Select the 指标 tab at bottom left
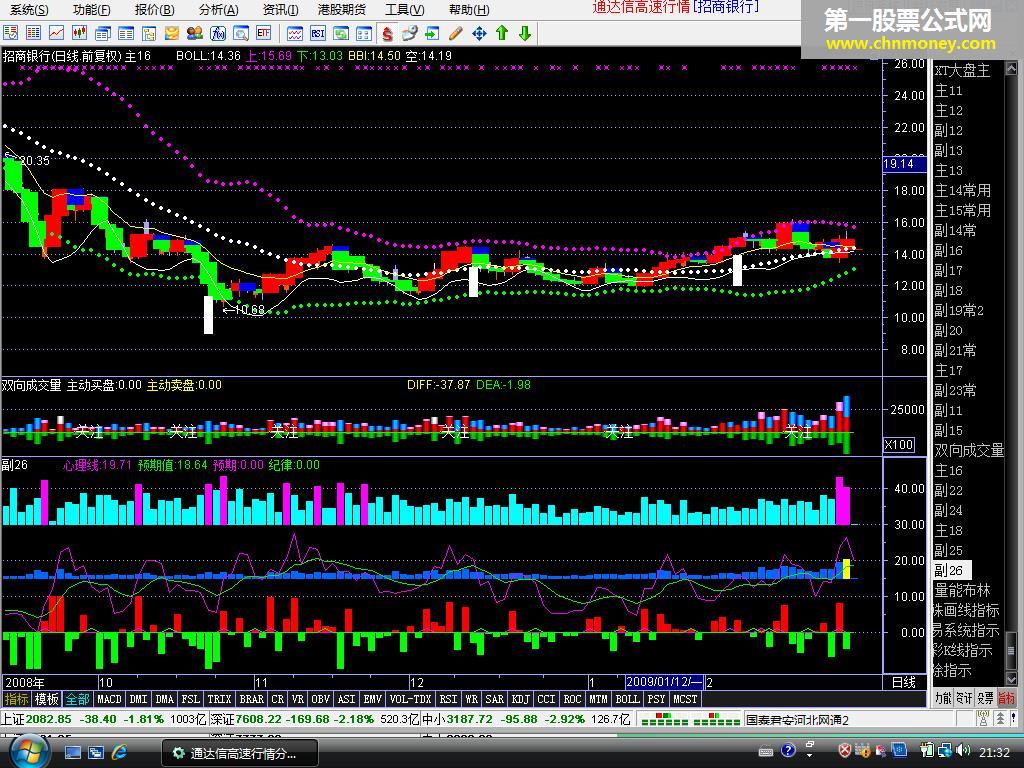Screen dimensions: 1024x768 click(x=16, y=699)
